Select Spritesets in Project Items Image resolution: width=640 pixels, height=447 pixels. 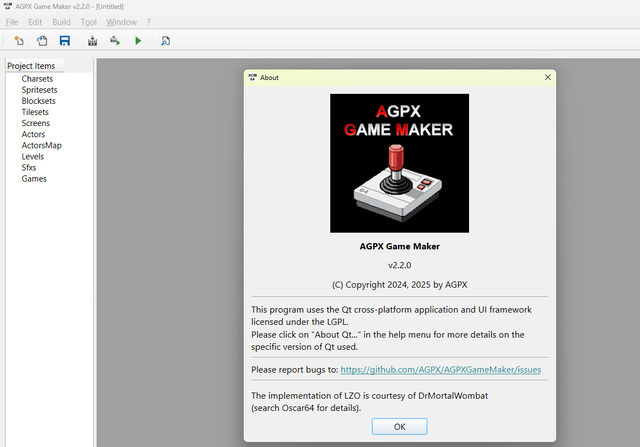(39, 90)
